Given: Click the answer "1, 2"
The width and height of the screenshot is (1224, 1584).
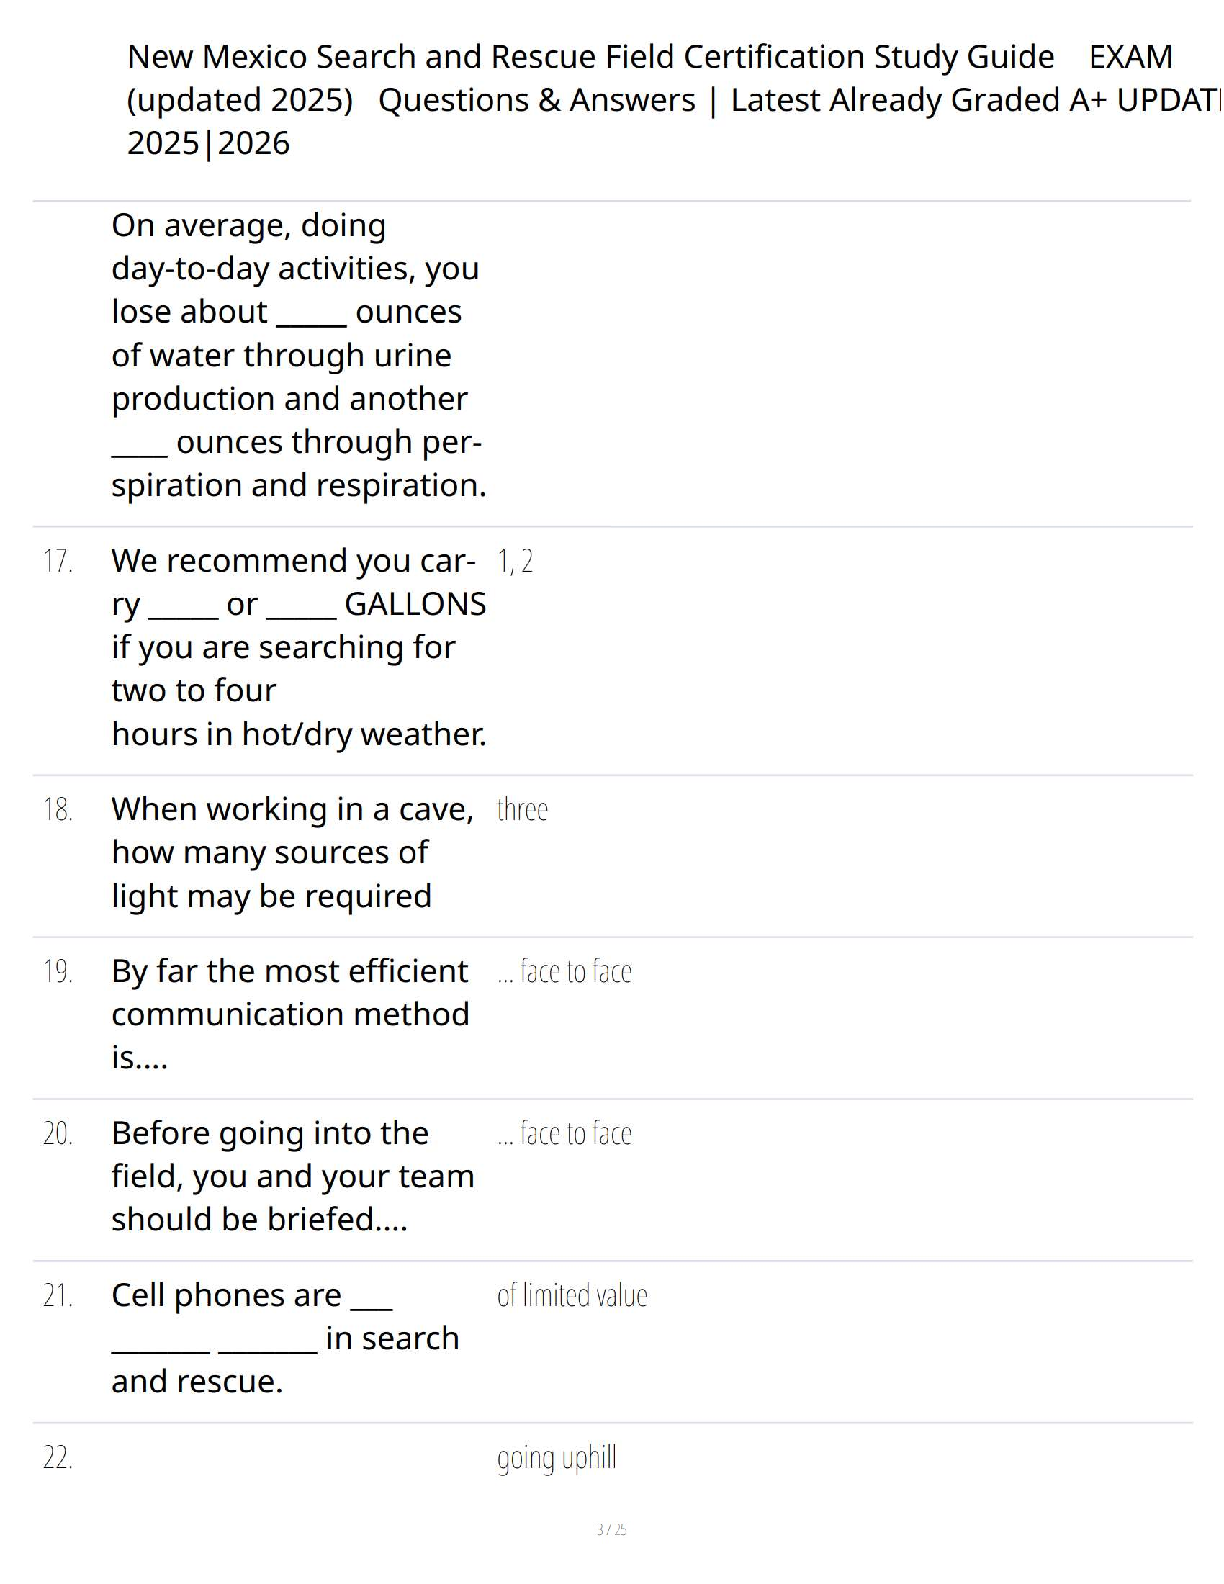Looking at the screenshot, I should (515, 561).
